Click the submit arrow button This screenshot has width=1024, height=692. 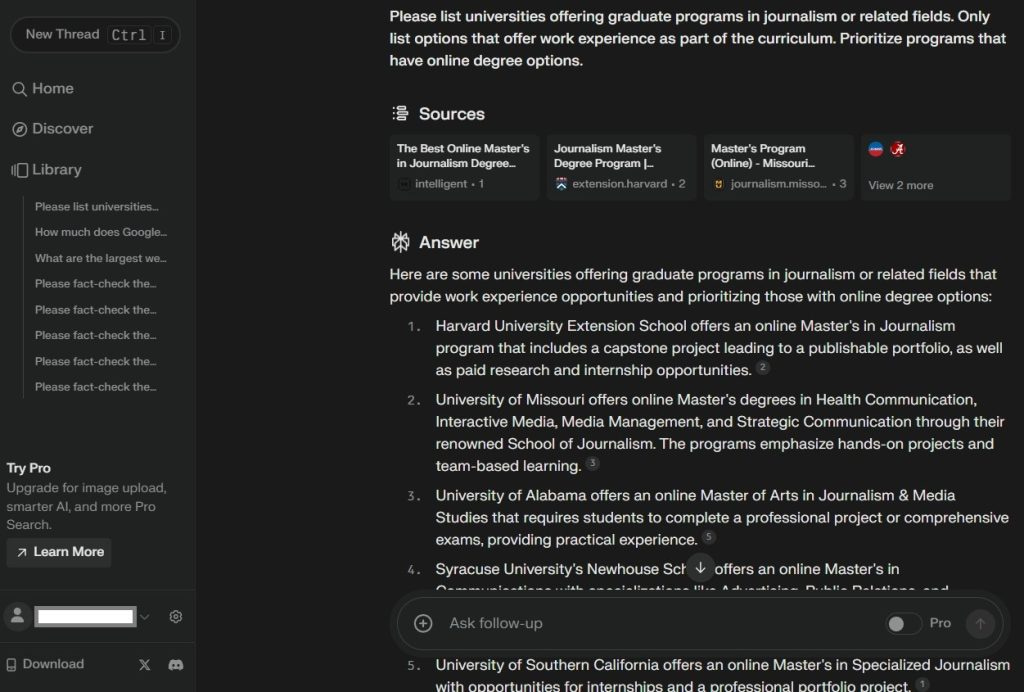[x=980, y=624]
